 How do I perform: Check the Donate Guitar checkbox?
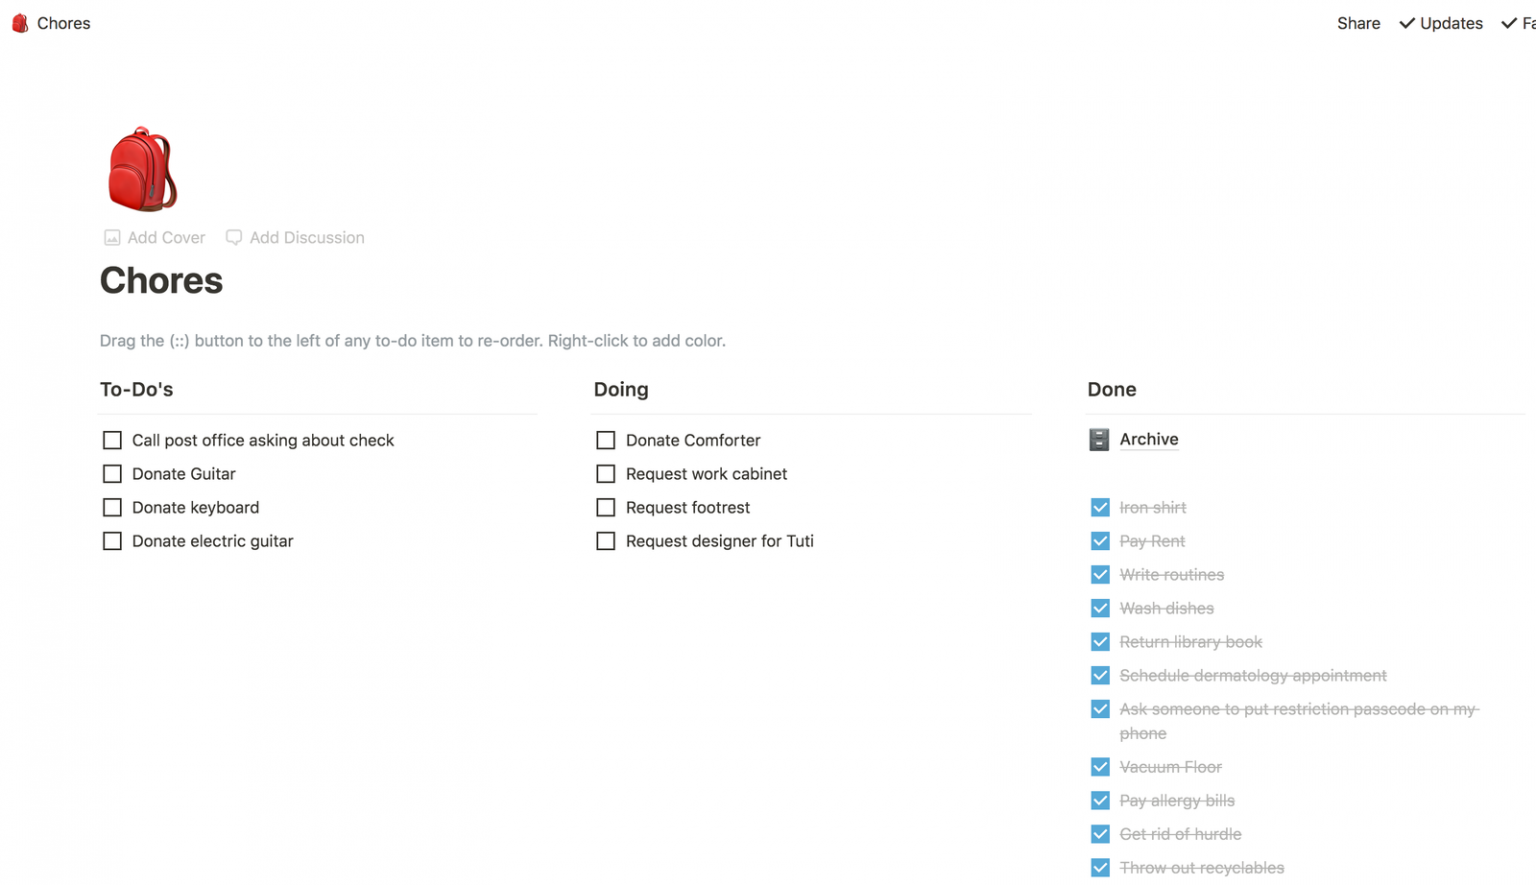pyautogui.click(x=112, y=473)
